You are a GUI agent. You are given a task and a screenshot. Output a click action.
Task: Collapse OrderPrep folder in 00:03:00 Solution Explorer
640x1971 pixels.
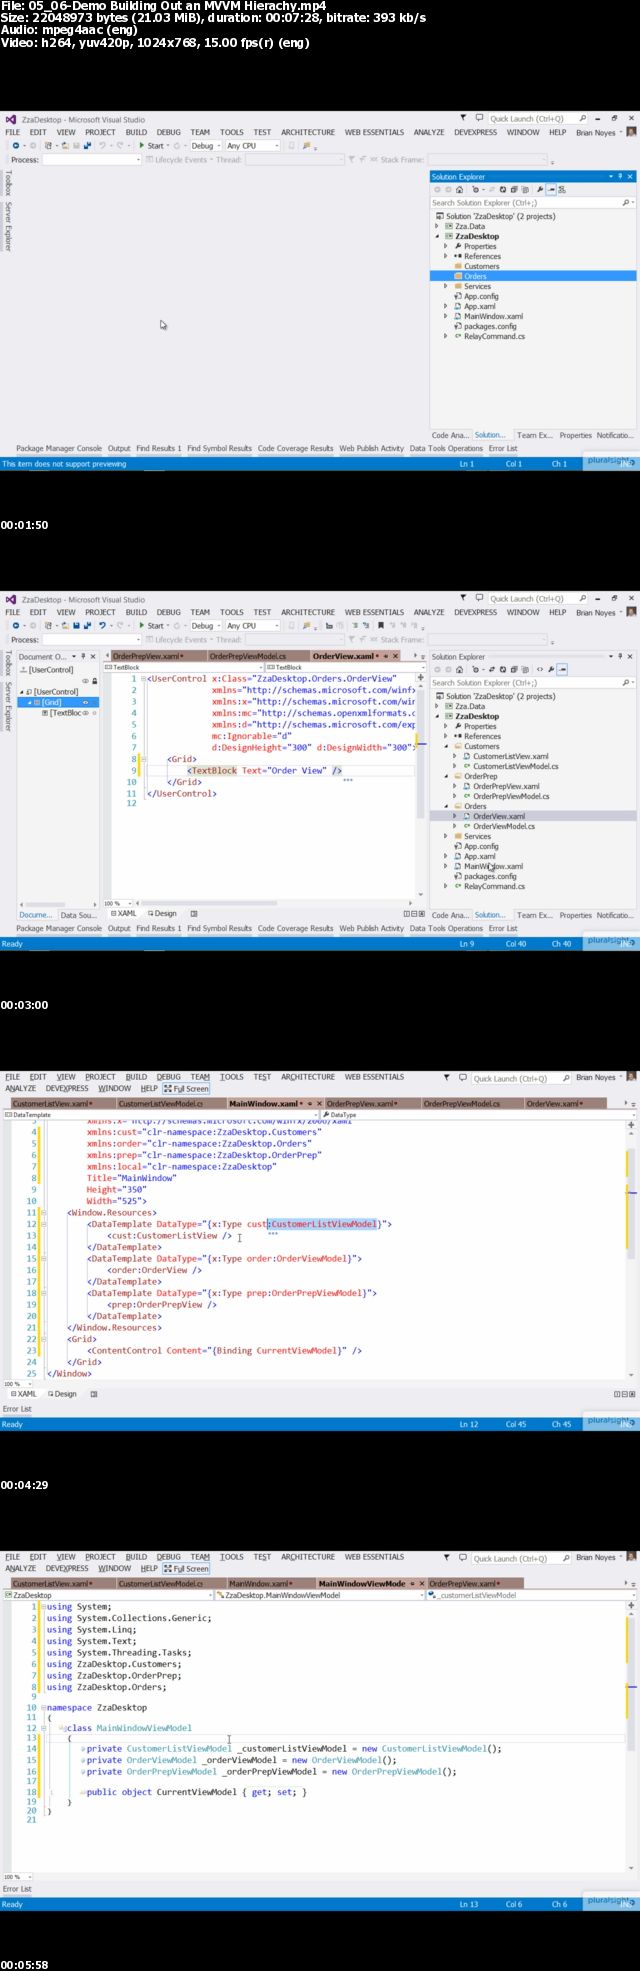click(446, 776)
